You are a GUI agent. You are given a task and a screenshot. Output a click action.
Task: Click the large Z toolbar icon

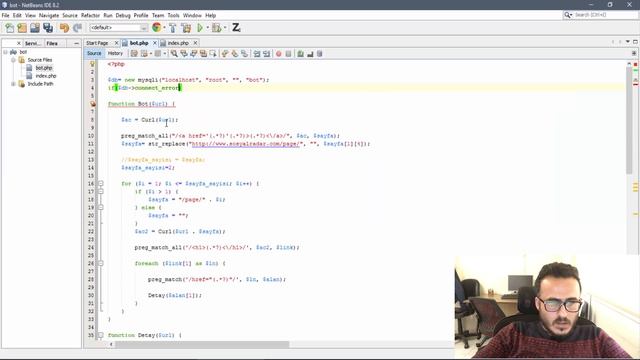236,28
